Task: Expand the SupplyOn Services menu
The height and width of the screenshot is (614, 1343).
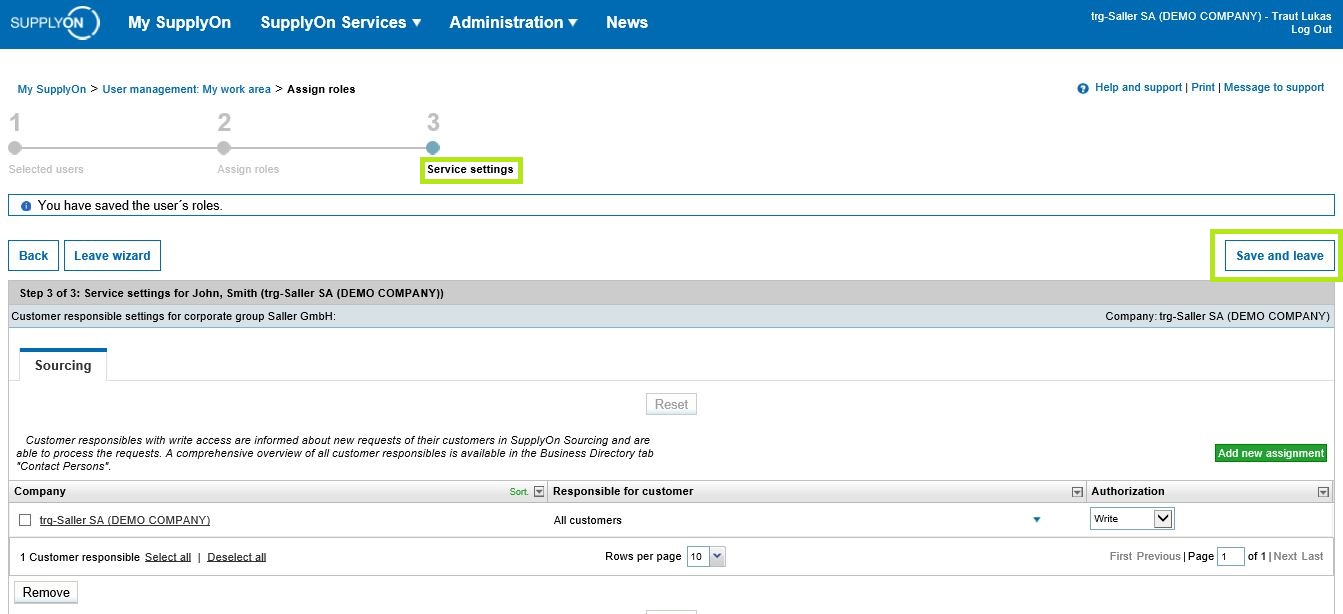Action: [x=341, y=22]
